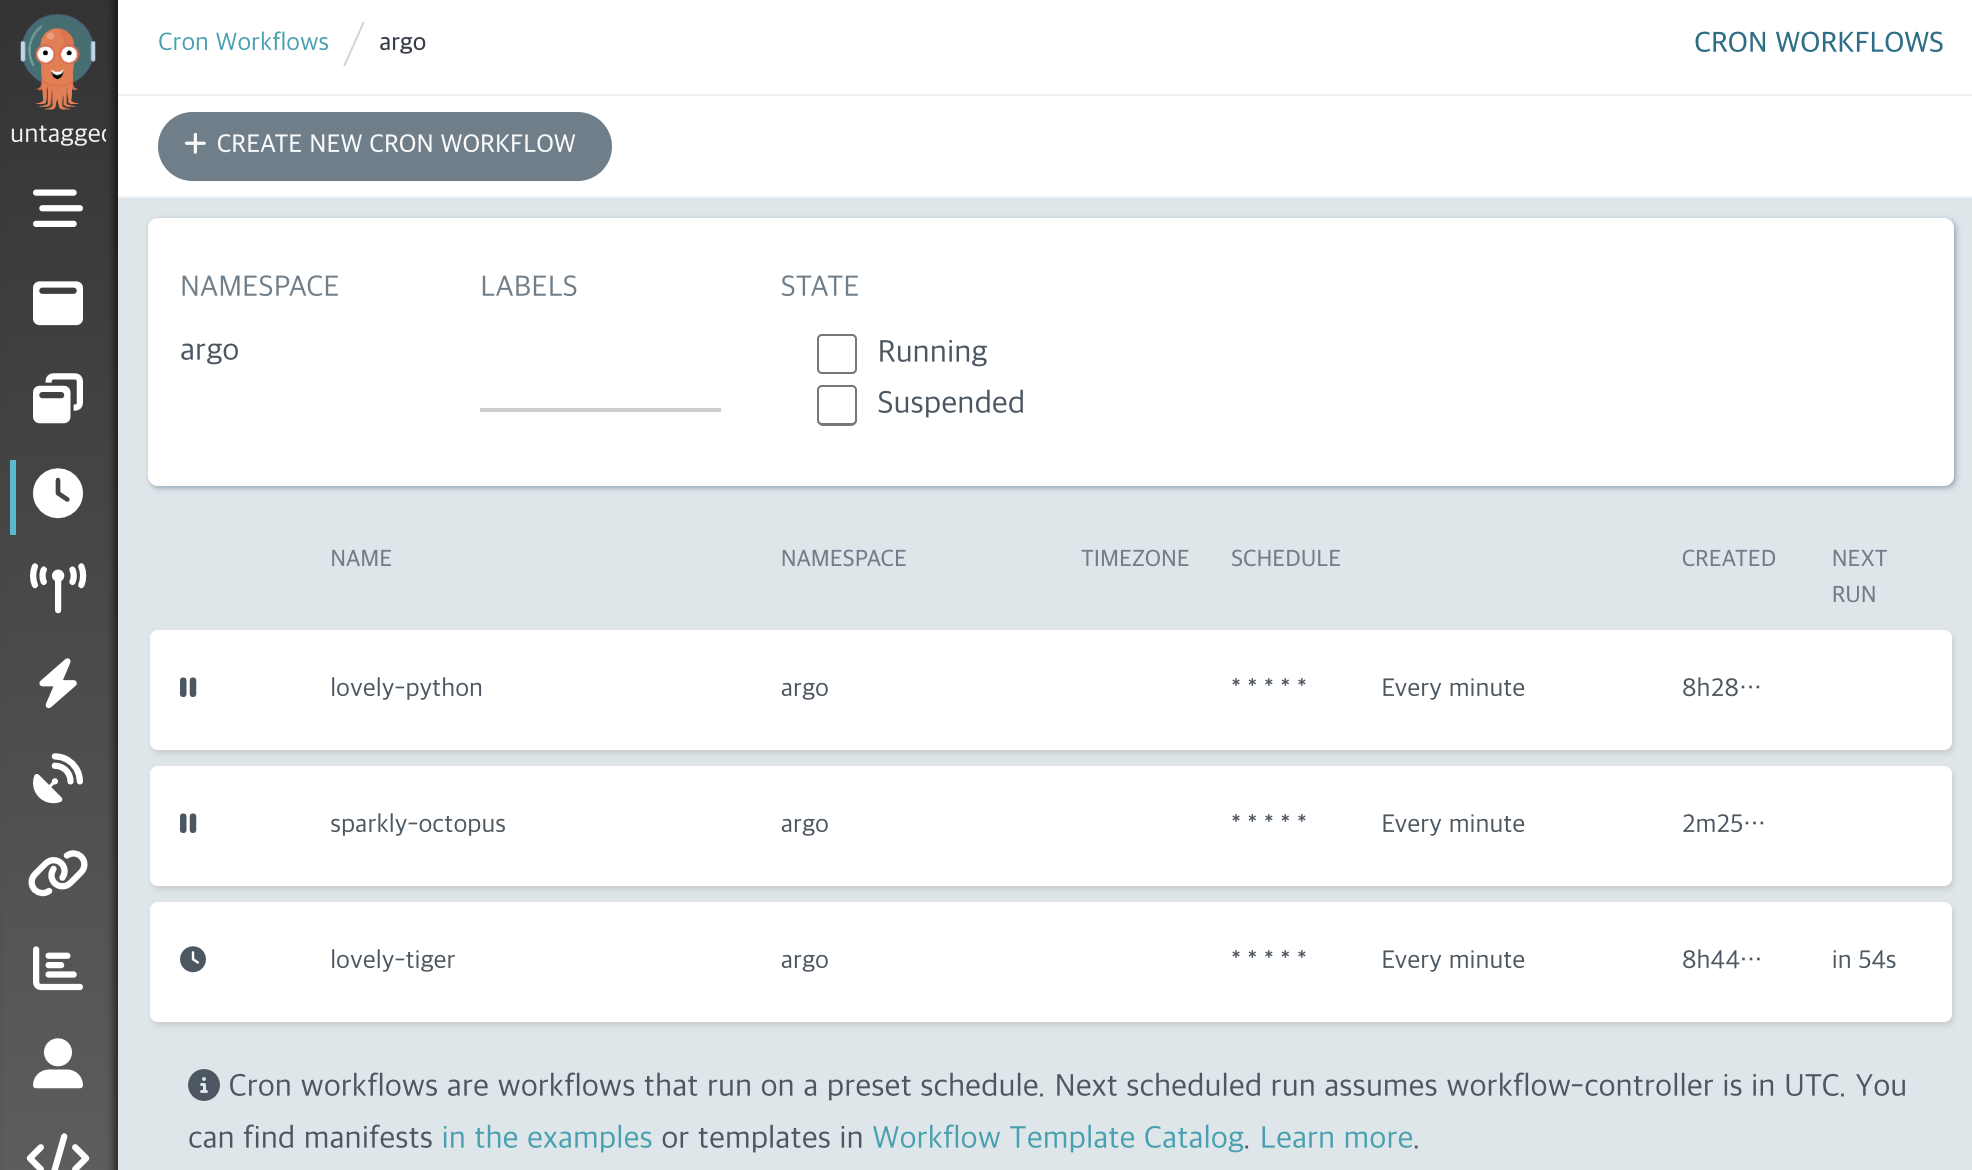This screenshot has height=1170, width=1972.
Task: Select the argo breadcrumb tab
Action: (402, 42)
